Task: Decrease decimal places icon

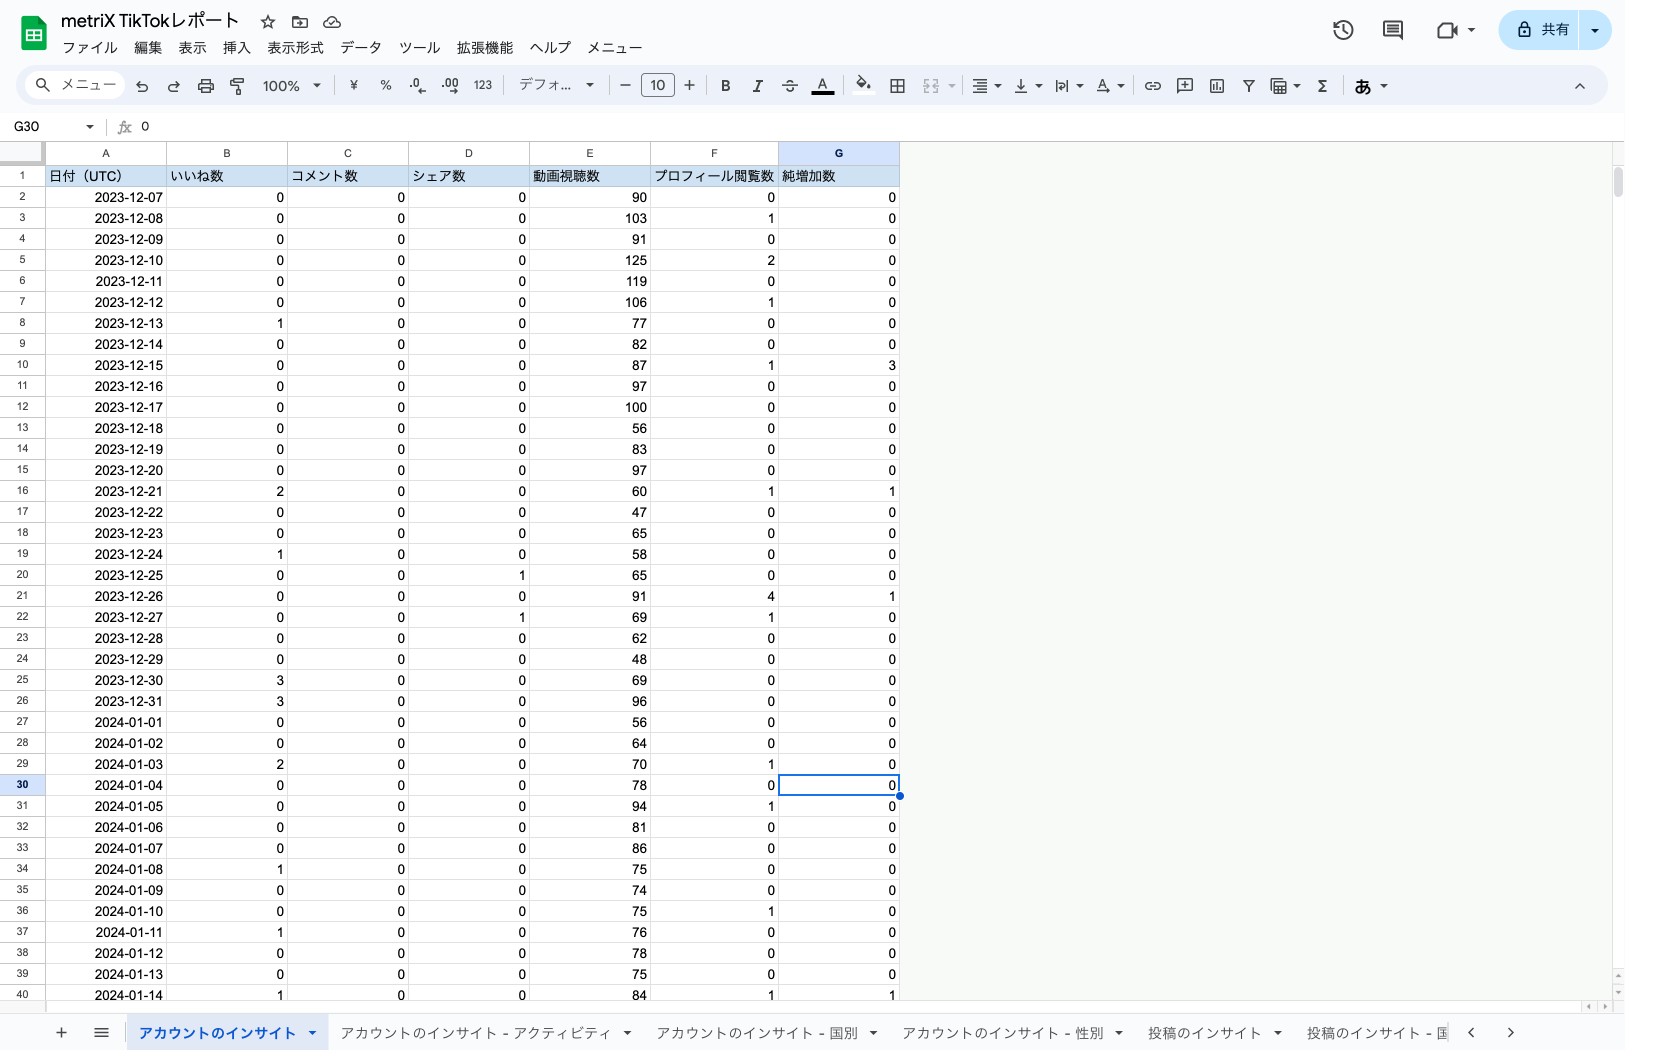Action: point(418,86)
